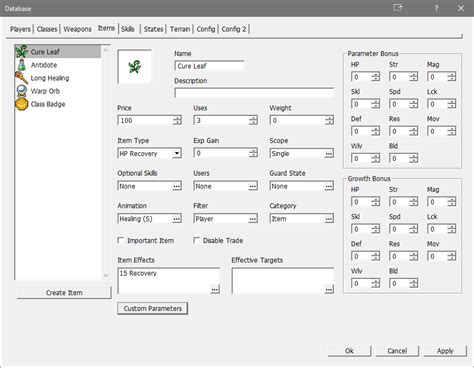Confirm with the Ok button
Viewport: 474px width, 368px height.
click(349, 351)
